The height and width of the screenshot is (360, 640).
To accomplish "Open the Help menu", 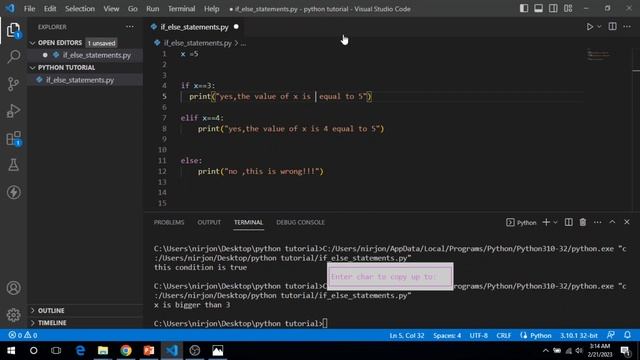I will tap(211, 9).
